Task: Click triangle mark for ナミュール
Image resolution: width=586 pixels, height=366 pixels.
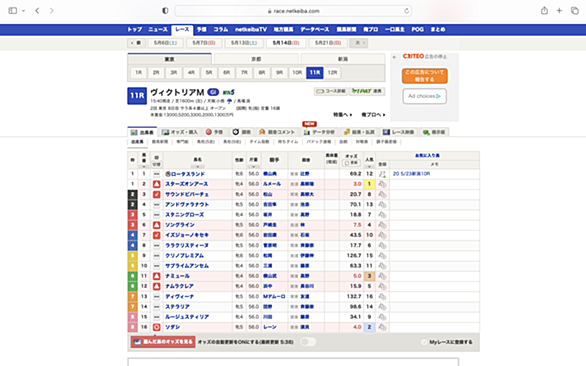Action: click(157, 276)
